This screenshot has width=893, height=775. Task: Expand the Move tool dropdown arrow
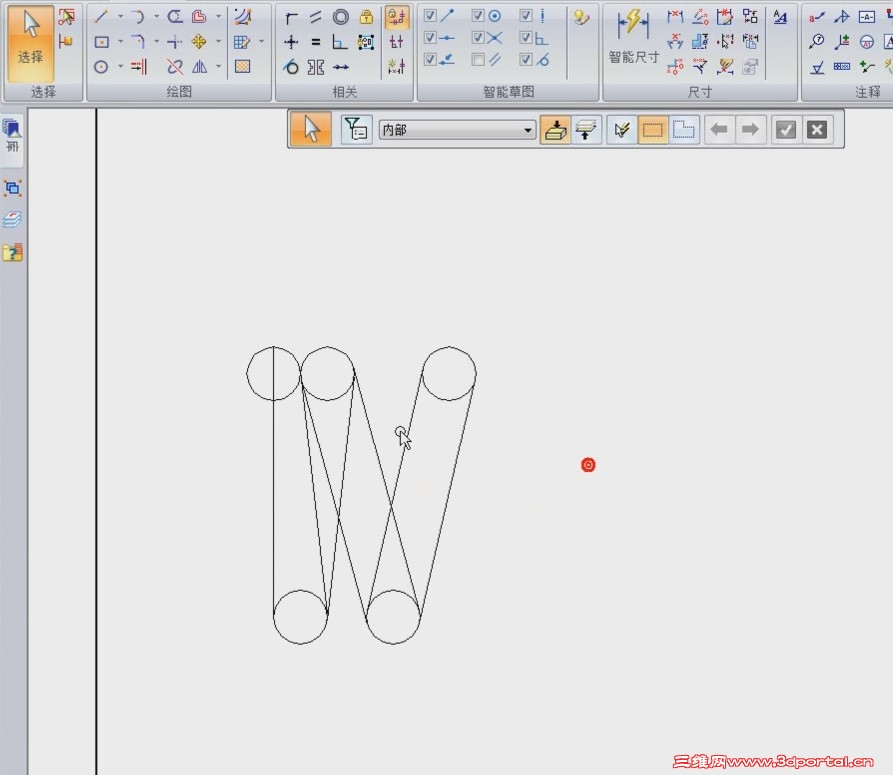(218, 42)
